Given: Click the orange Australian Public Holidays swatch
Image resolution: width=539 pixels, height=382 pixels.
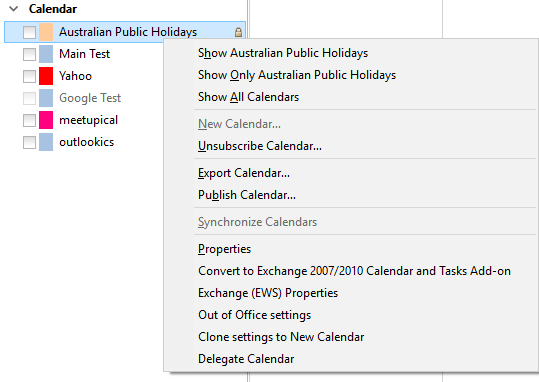Looking at the screenshot, I should pos(46,32).
